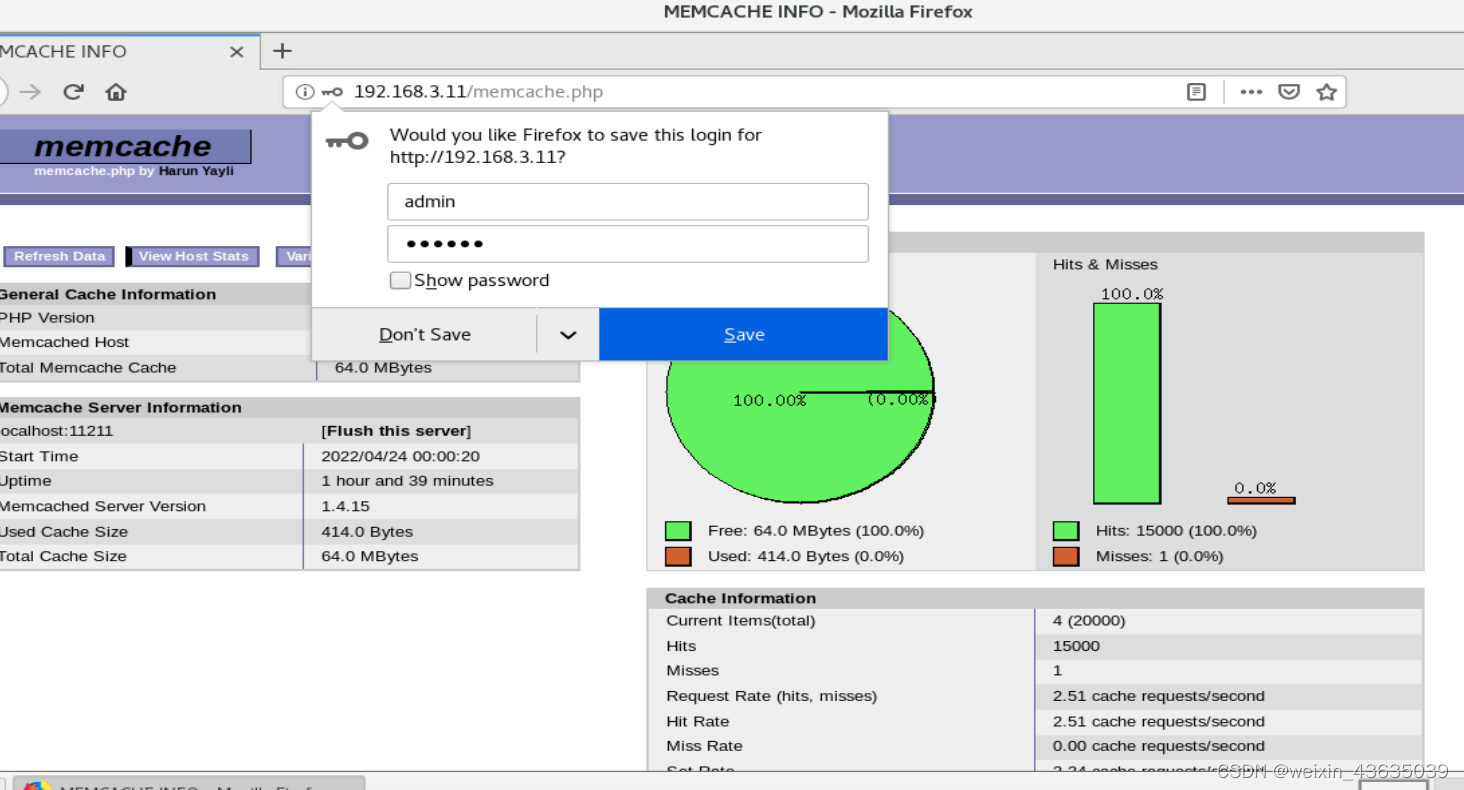Select the Uptime value 1 hour and 39 minutes
The width and height of the screenshot is (1464, 790).
[407, 481]
